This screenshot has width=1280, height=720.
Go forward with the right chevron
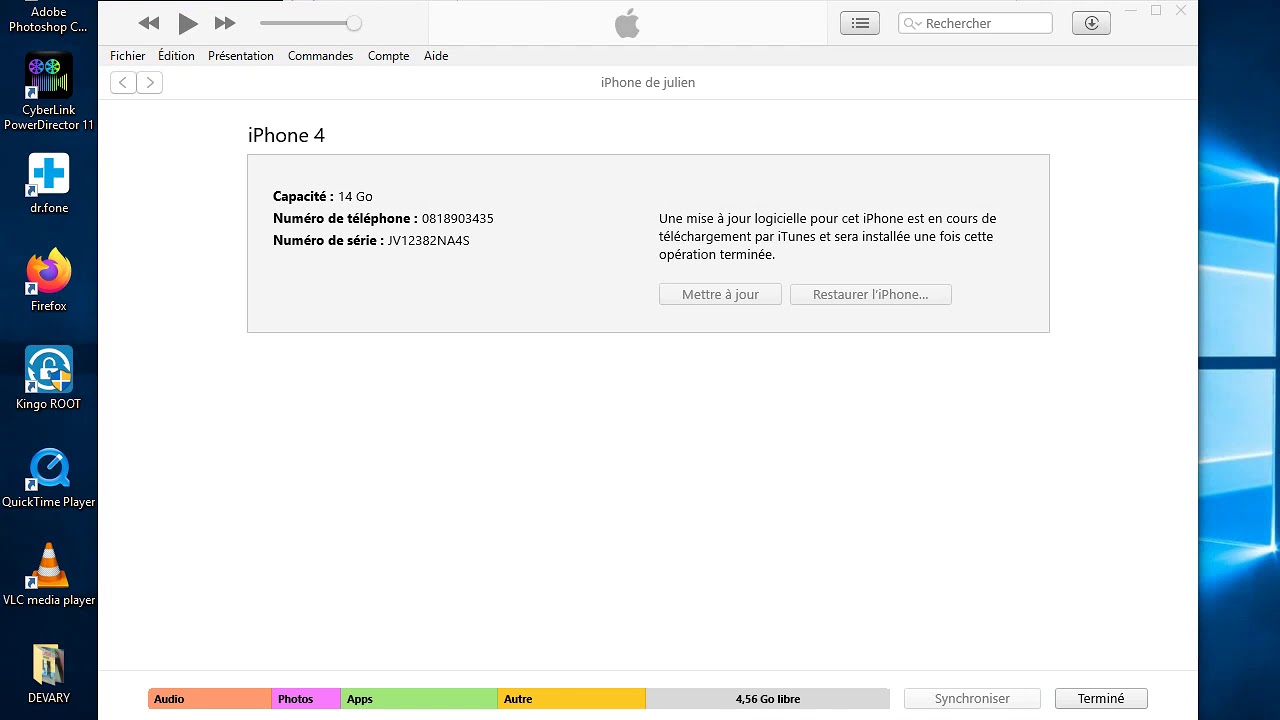(150, 83)
